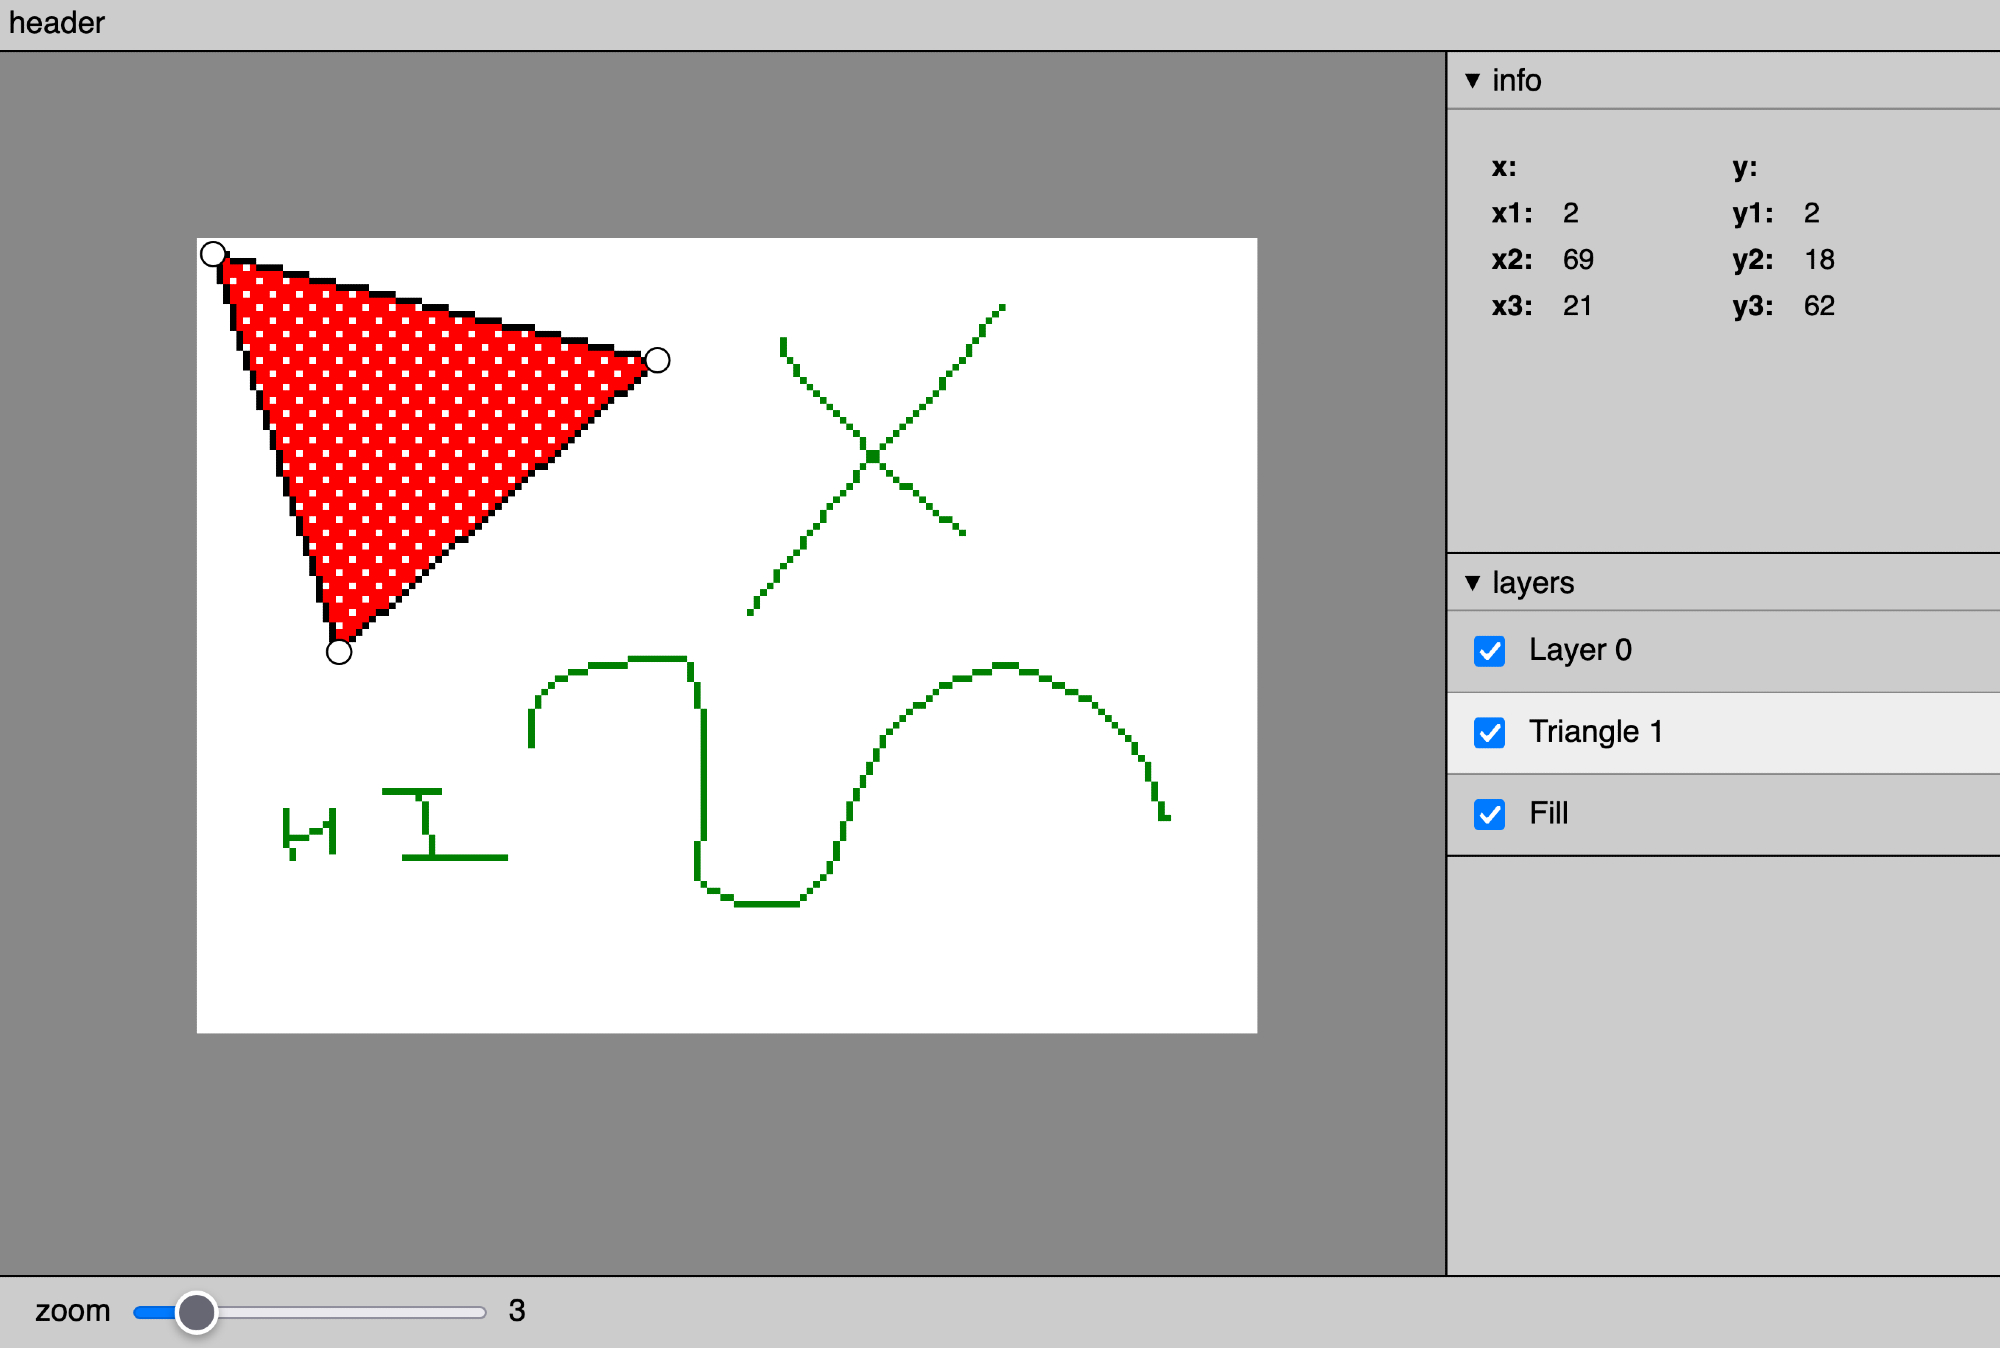Click the Triangle 1 layer name
2000x1348 pixels.
1595,732
